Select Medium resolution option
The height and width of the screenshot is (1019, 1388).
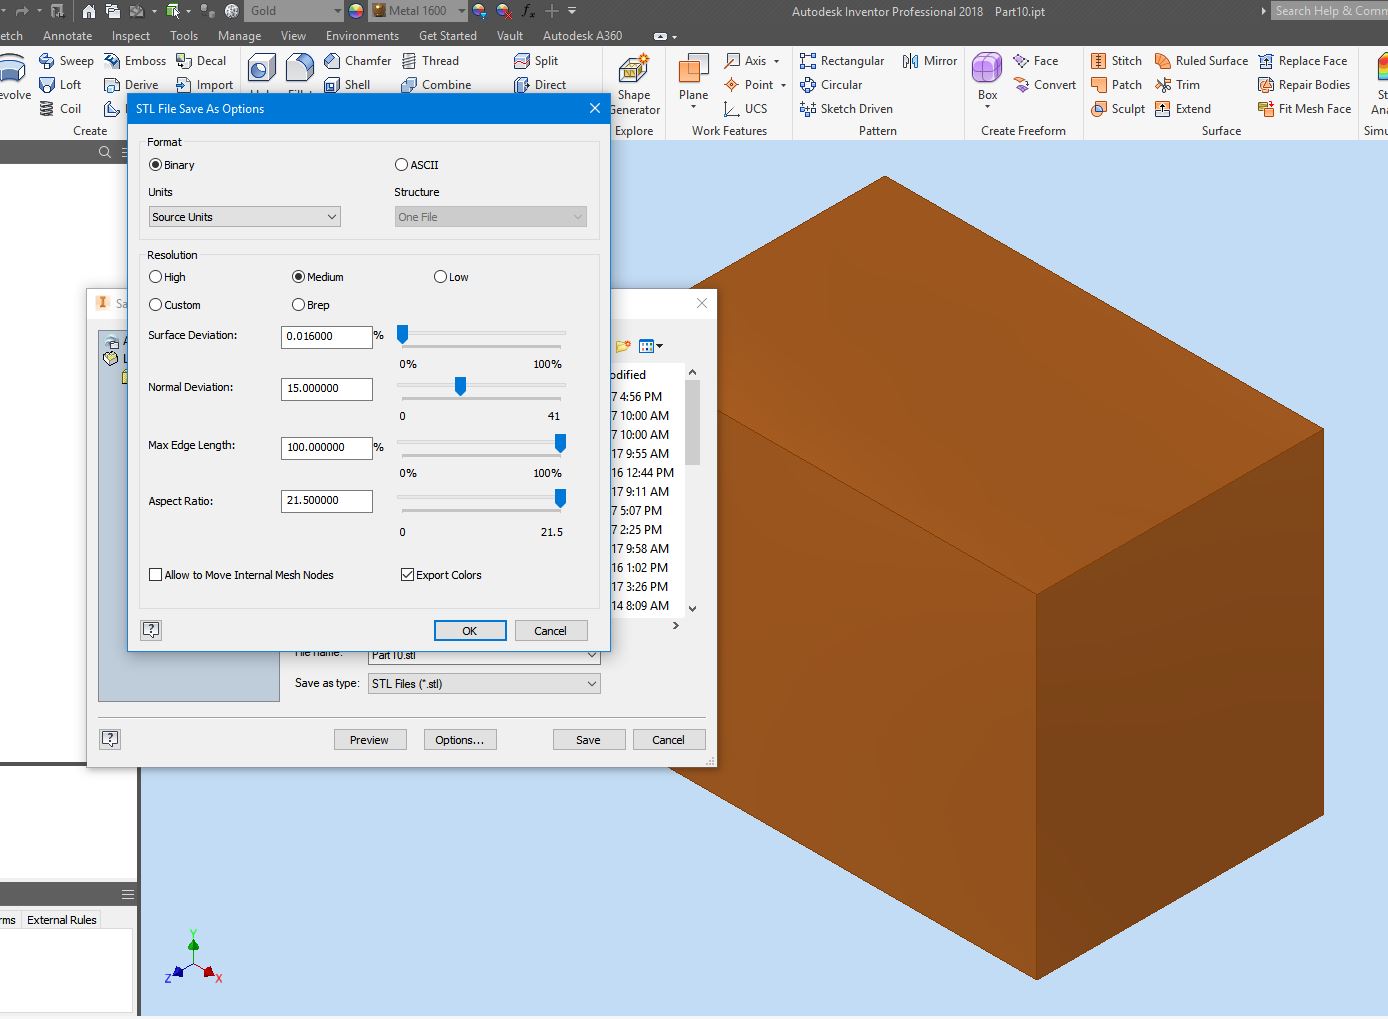[298, 277]
